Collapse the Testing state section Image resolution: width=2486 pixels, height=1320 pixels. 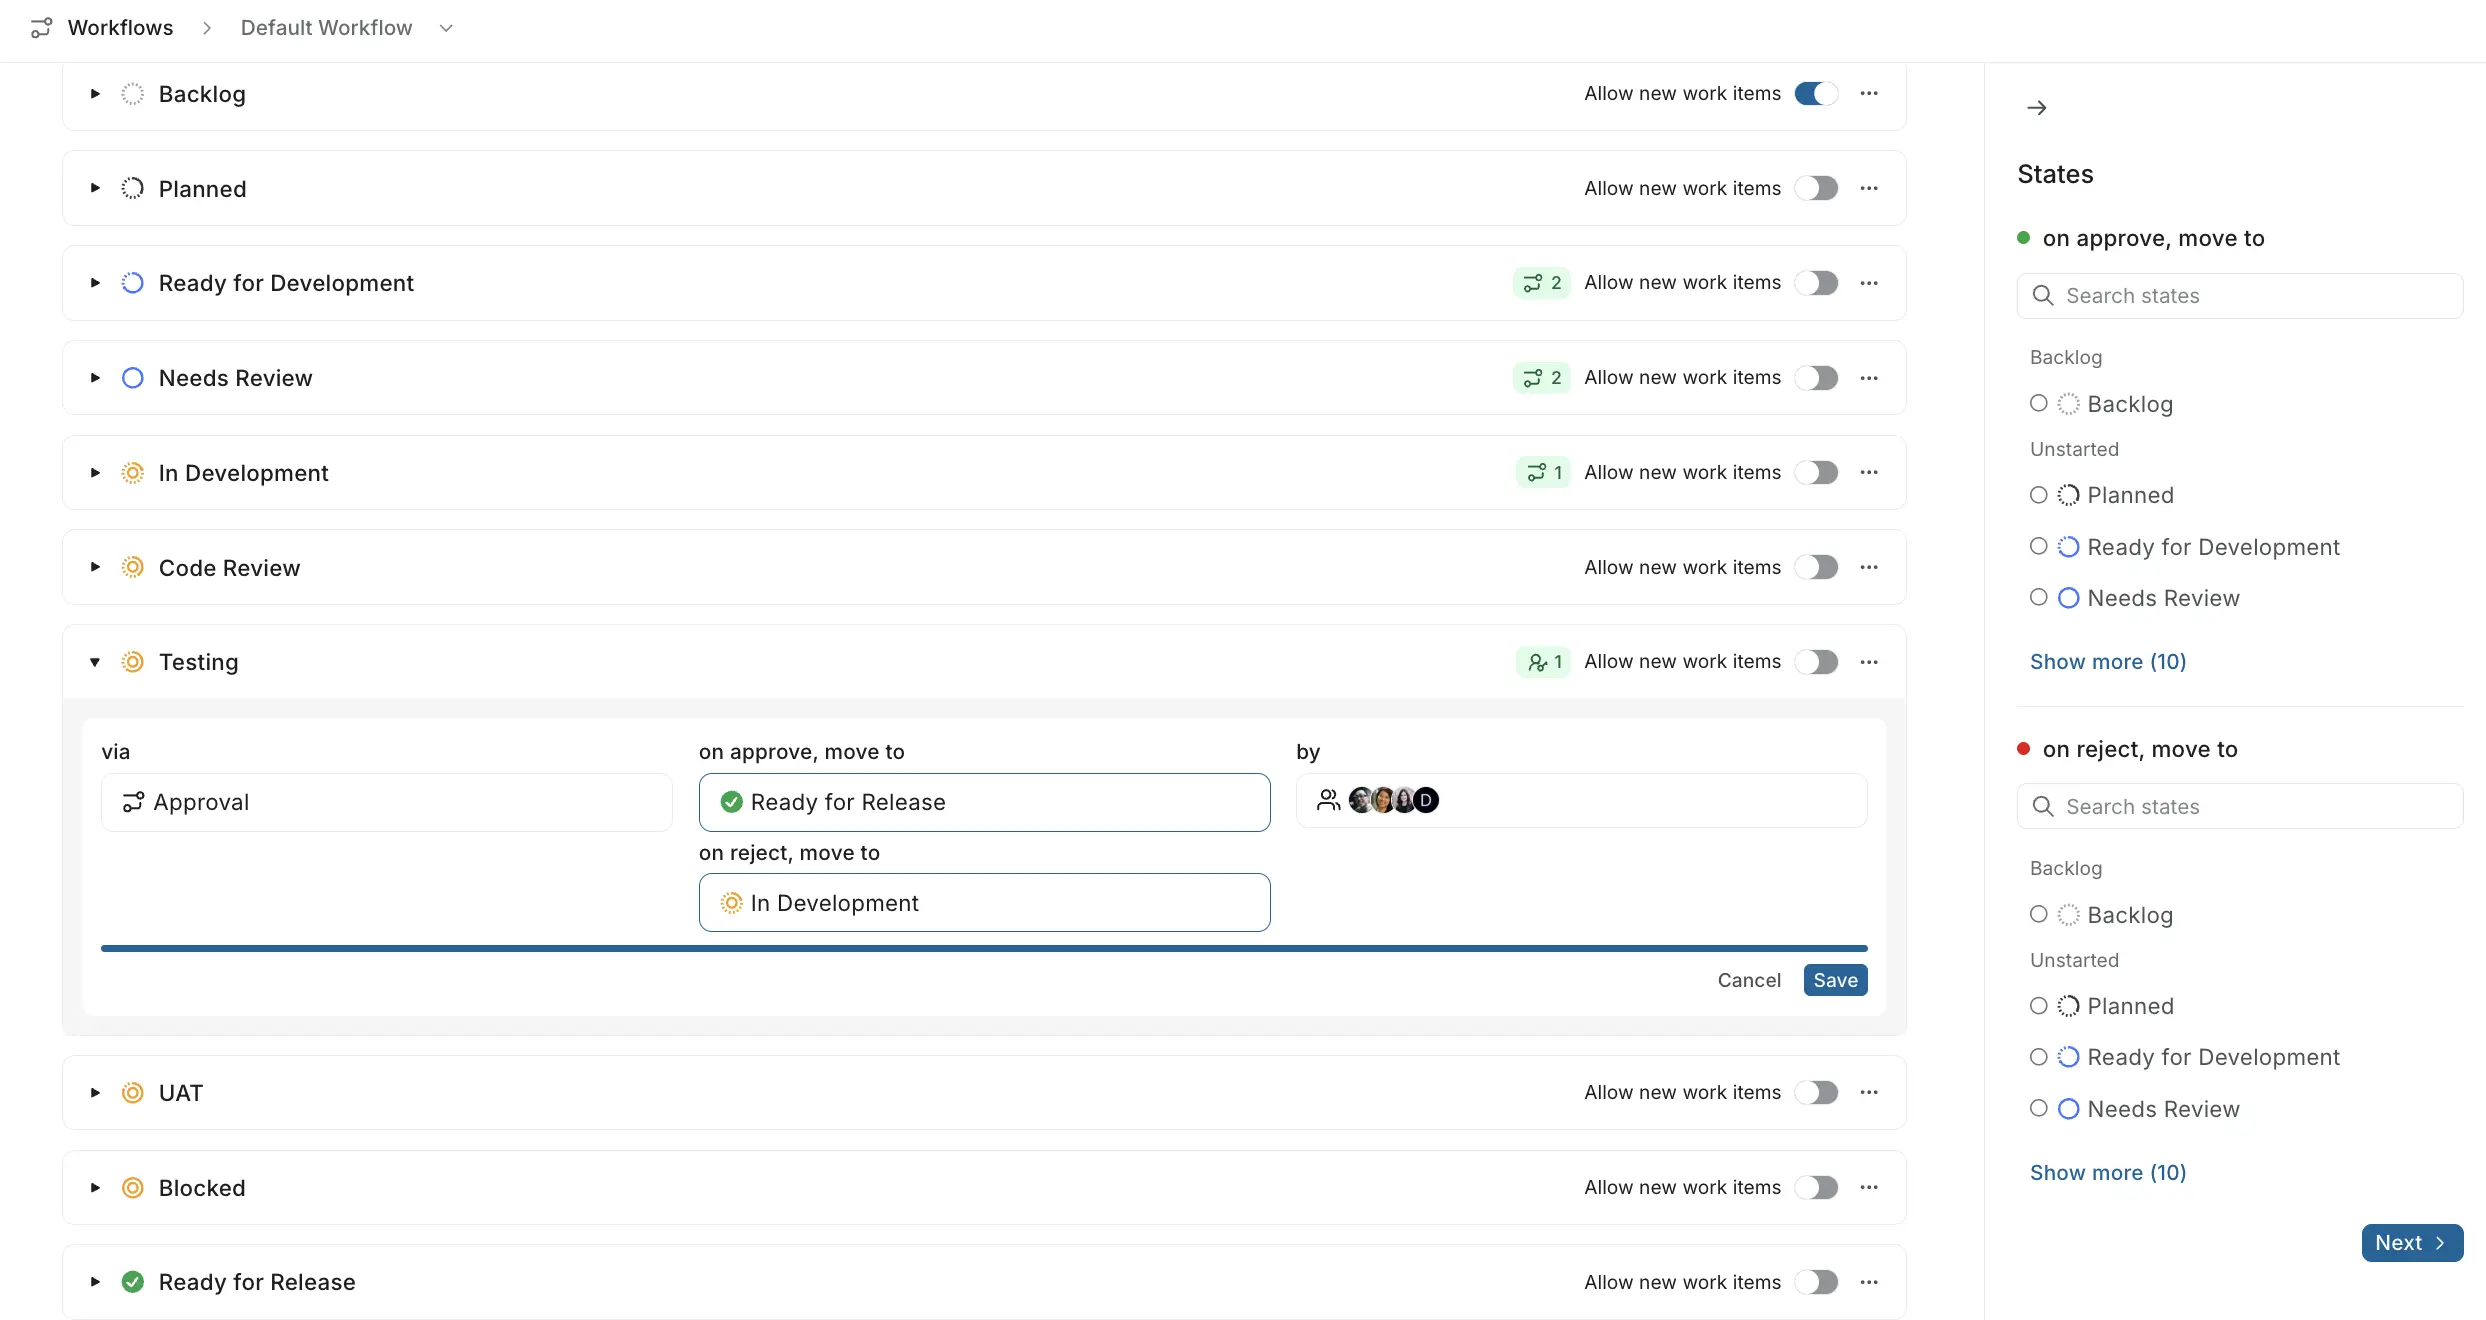click(94, 662)
